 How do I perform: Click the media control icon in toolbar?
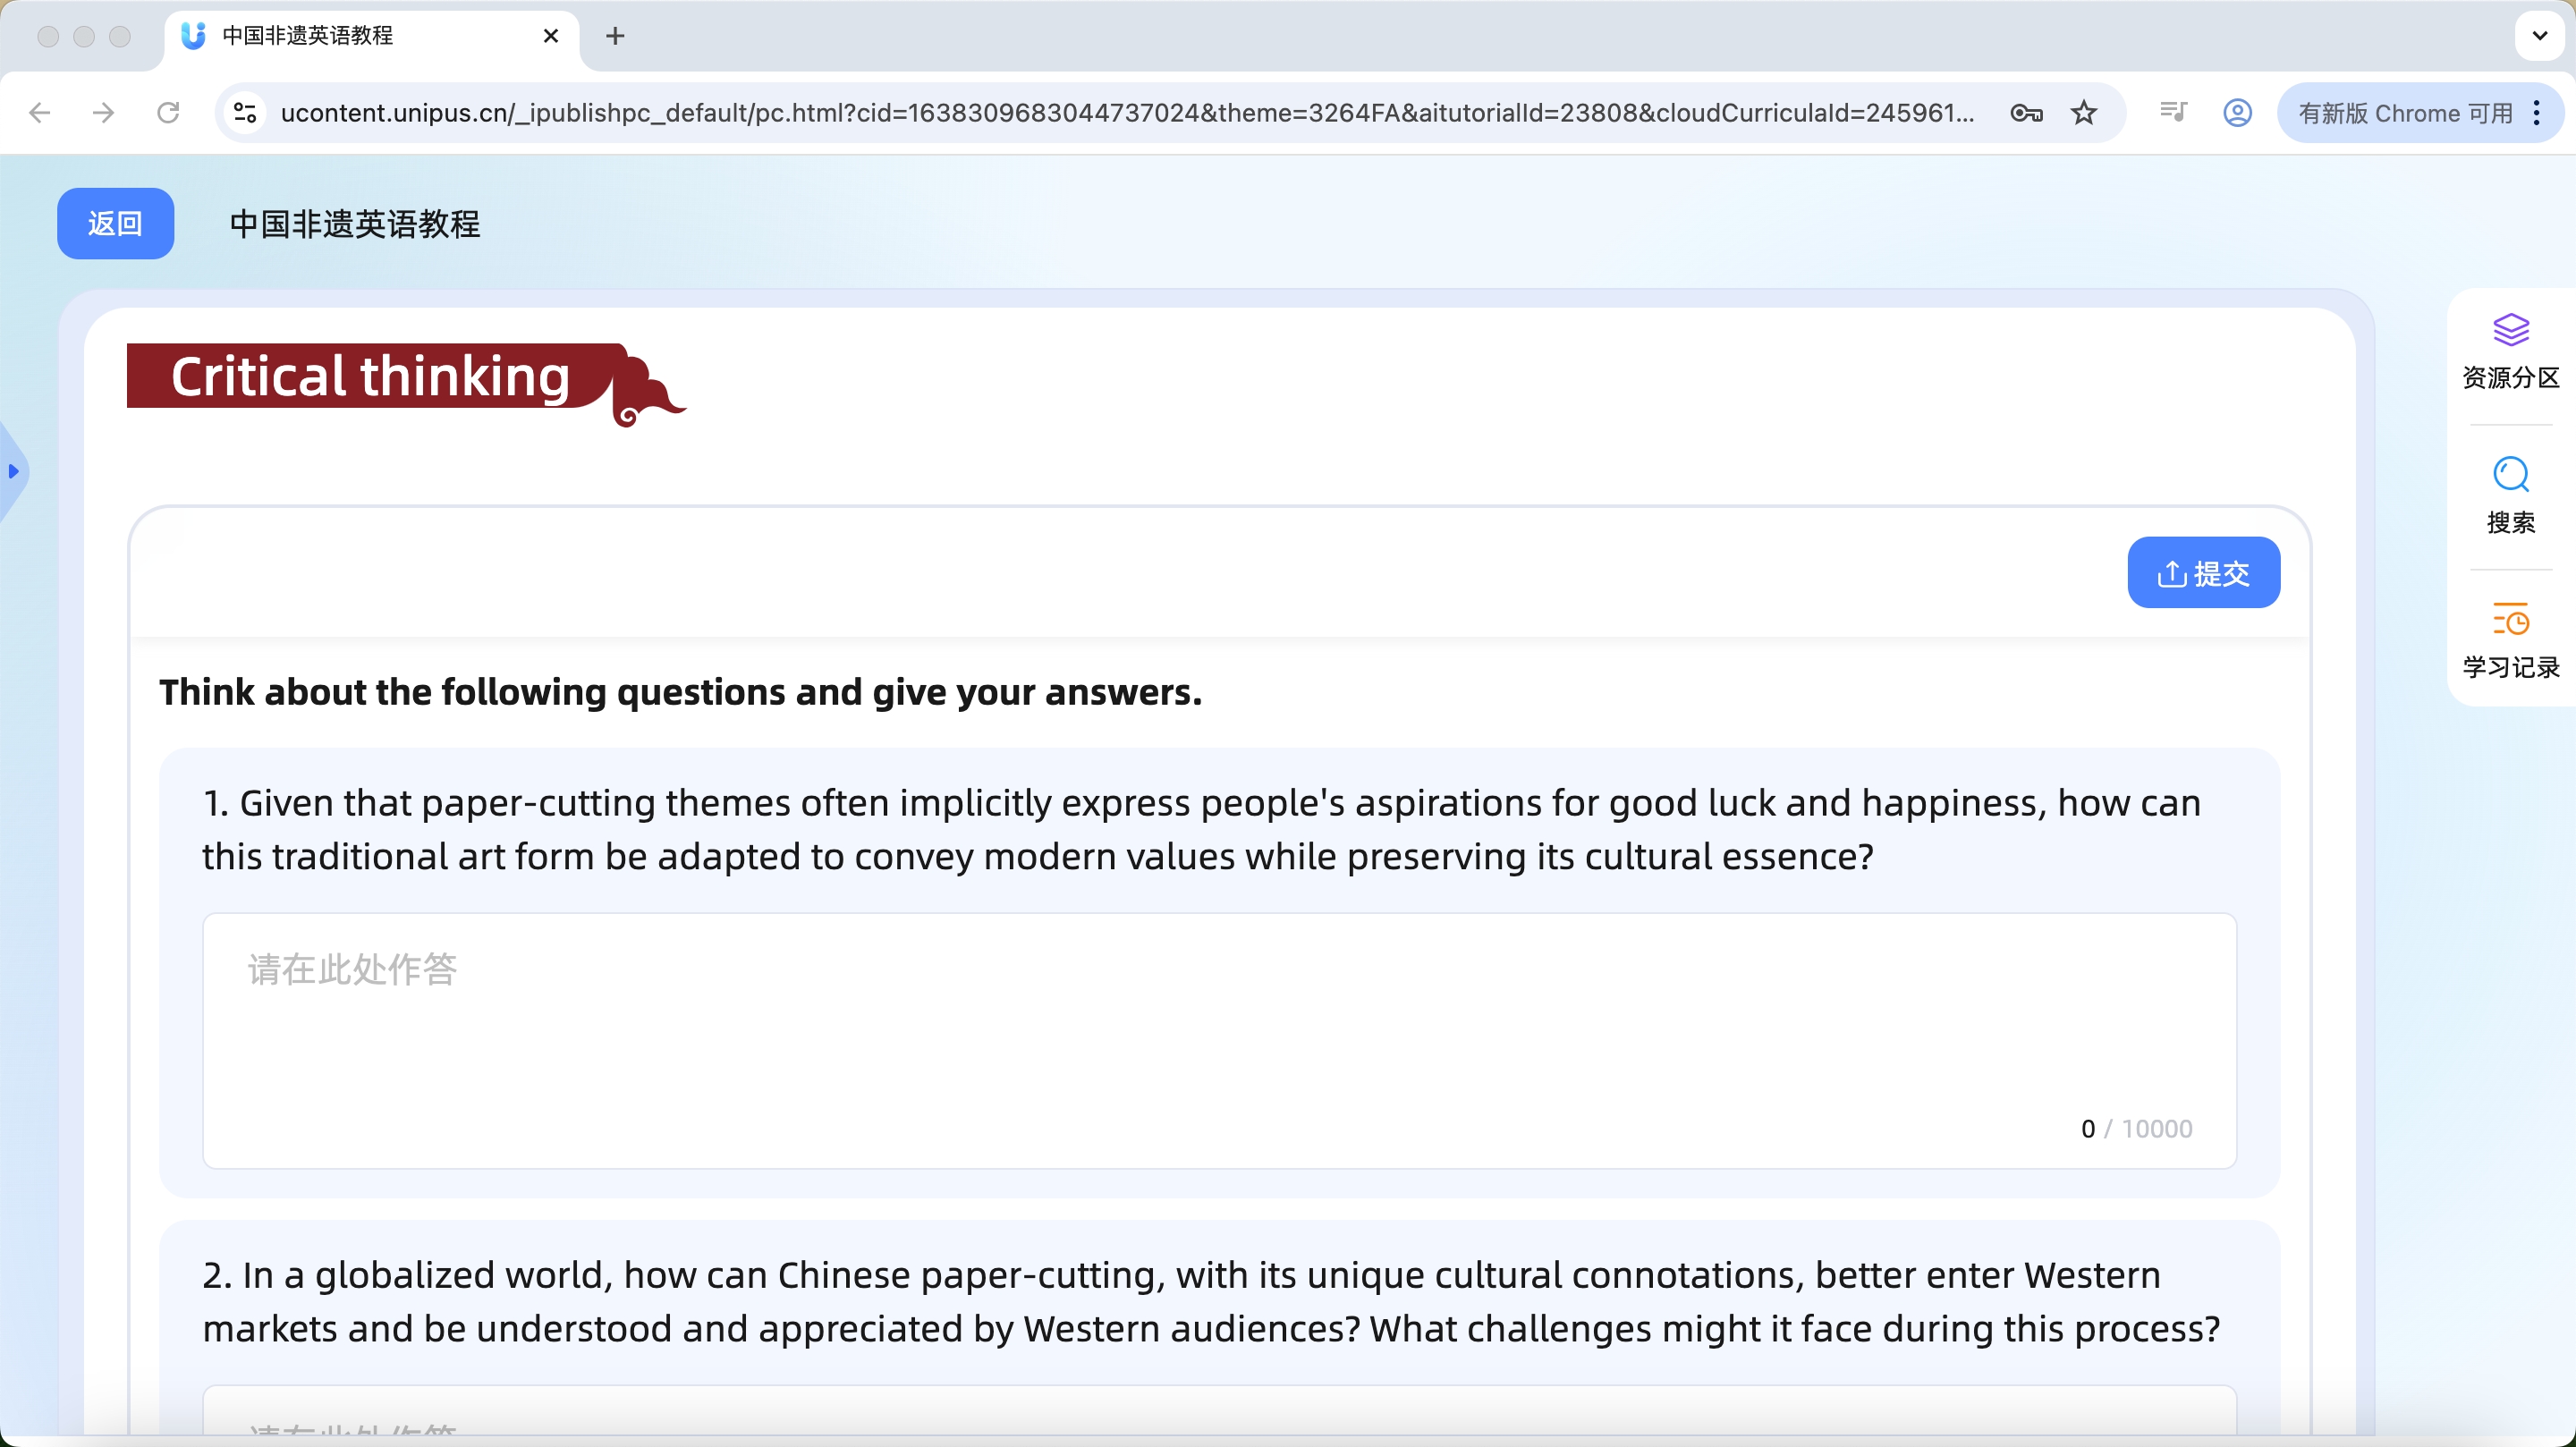[x=2172, y=113]
